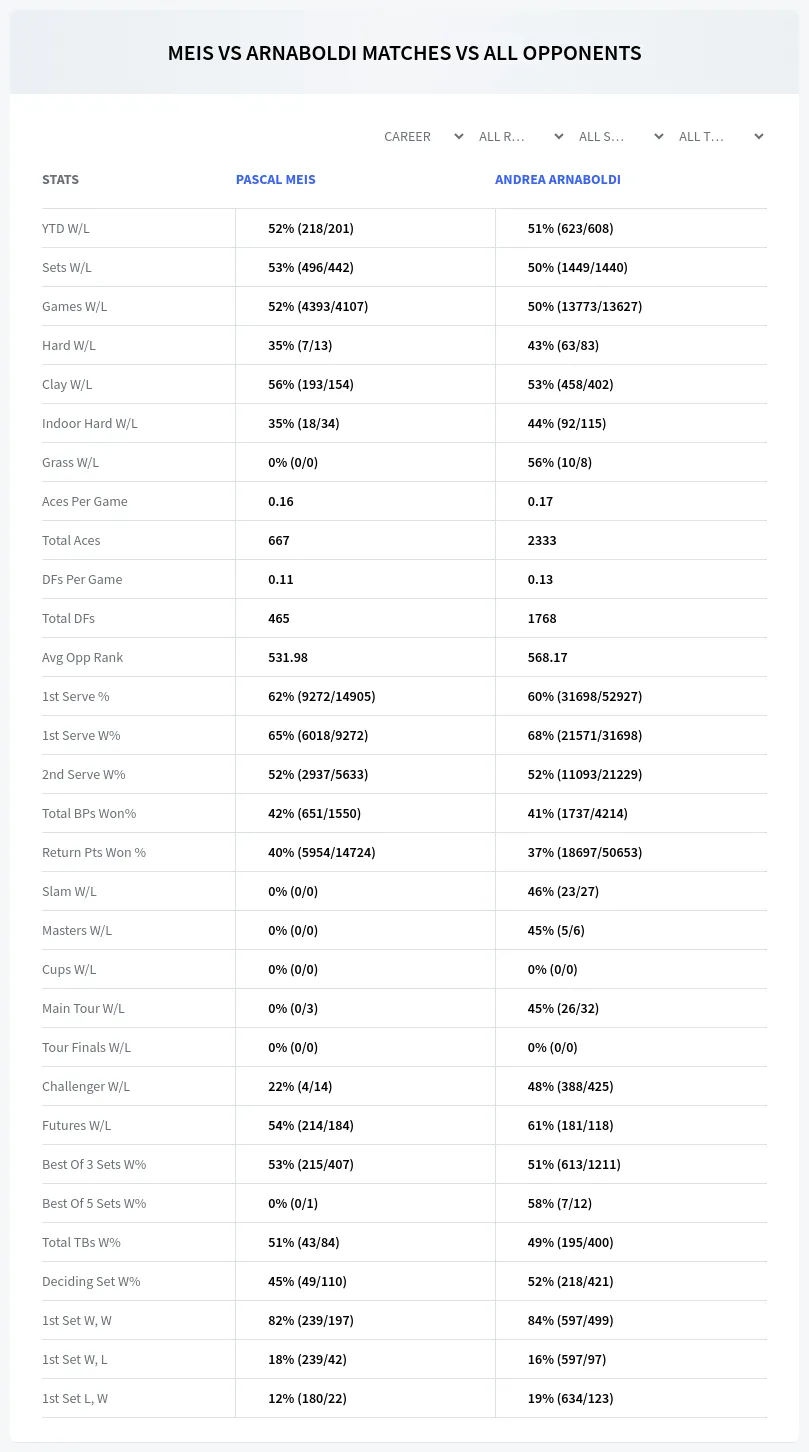Screen dimensions: 809x1452
Task: Click the chevron arrow beside CAREER
Action: [x=459, y=136]
